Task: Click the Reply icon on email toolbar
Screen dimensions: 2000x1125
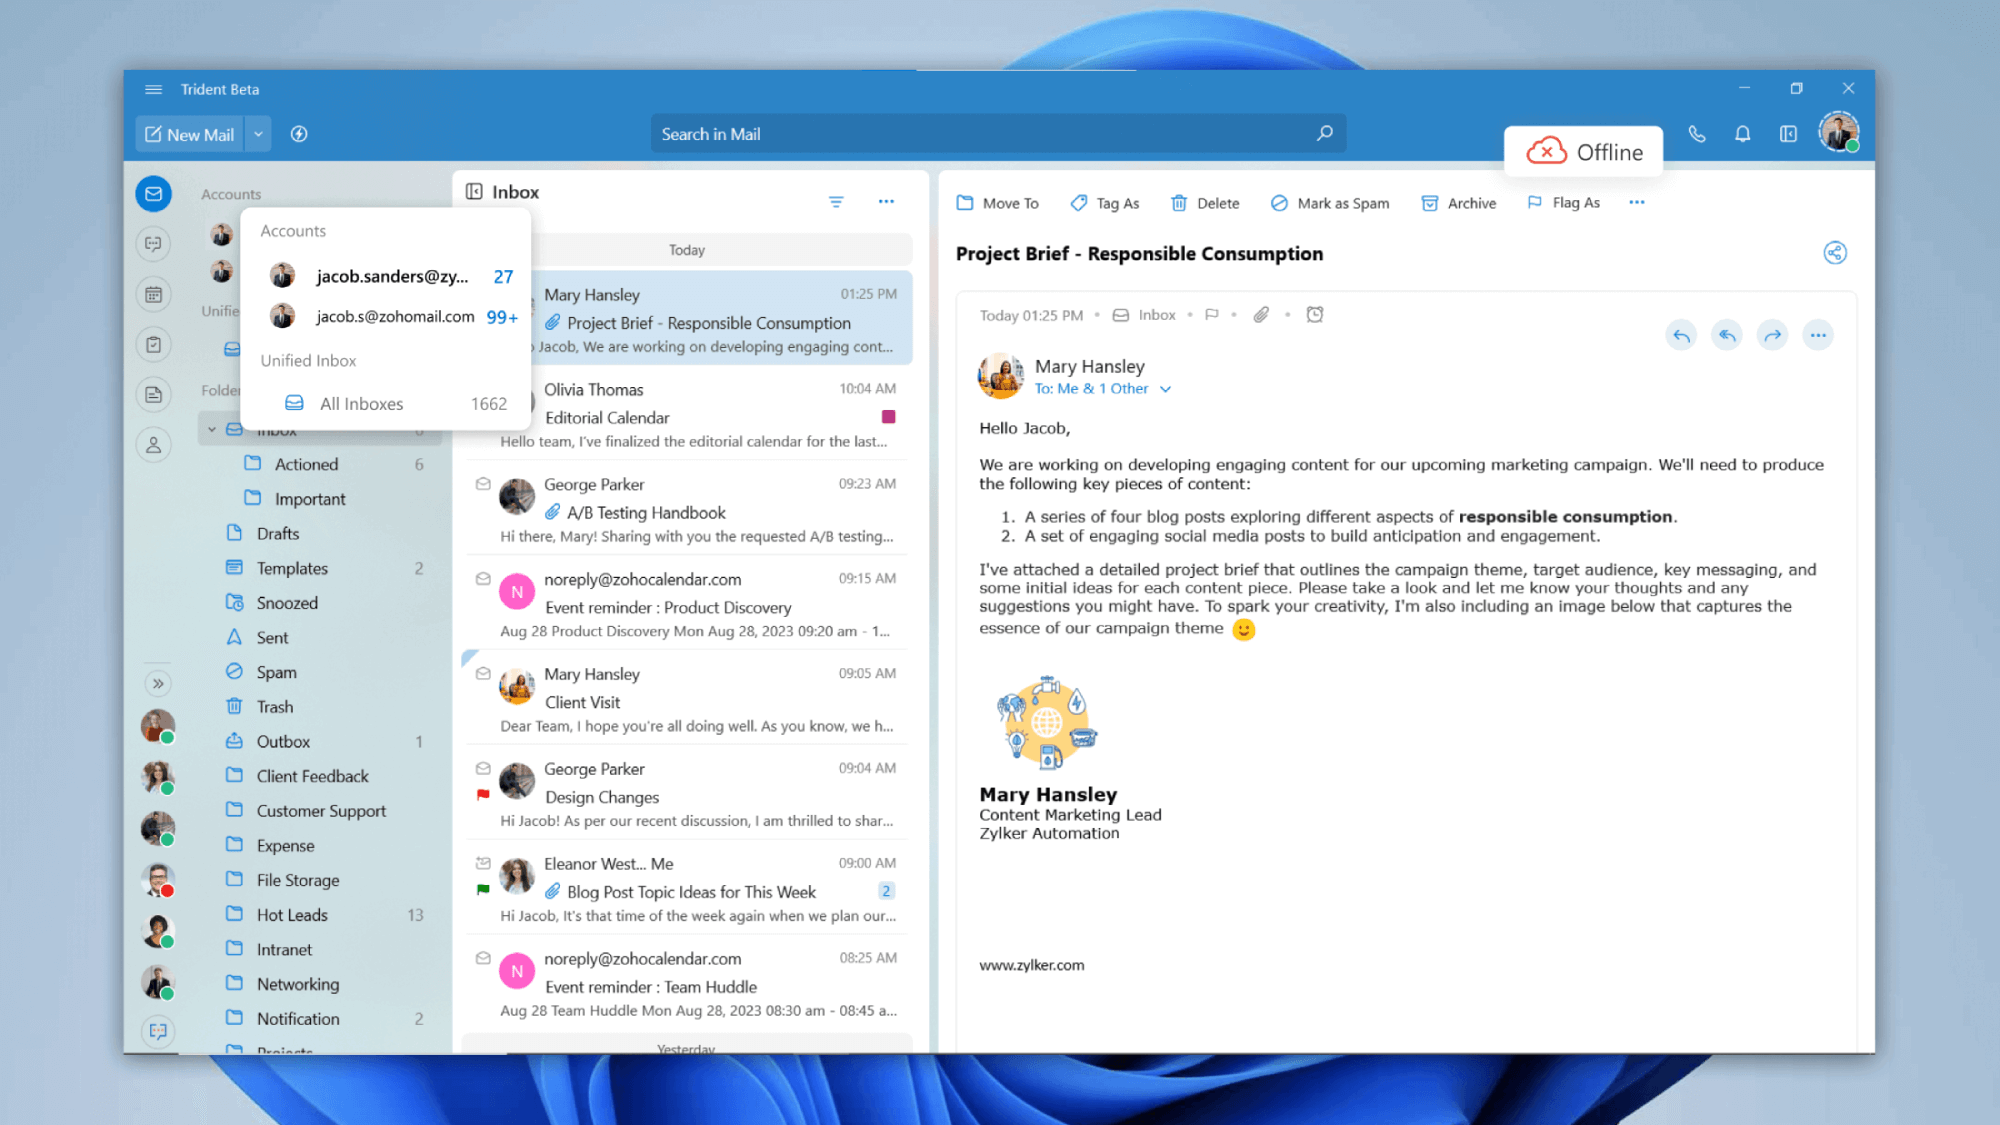Action: pos(1681,334)
